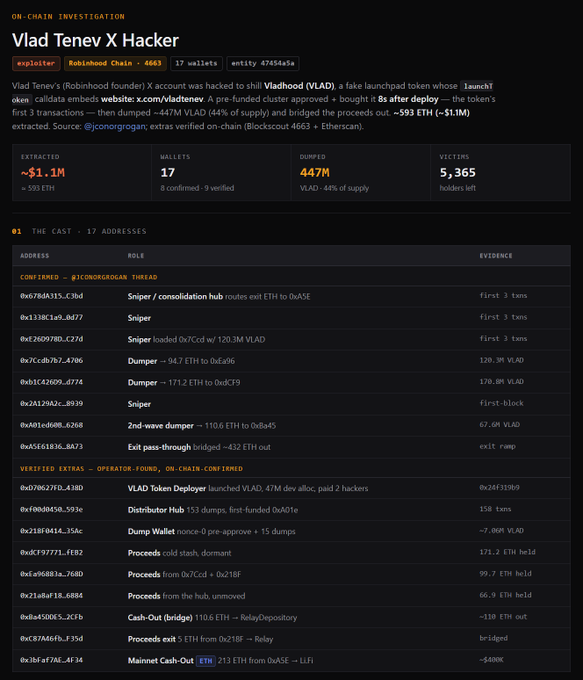Click the VLAD Token Deployer role text
Screen dimensions: 583x680
pos(167,489)
